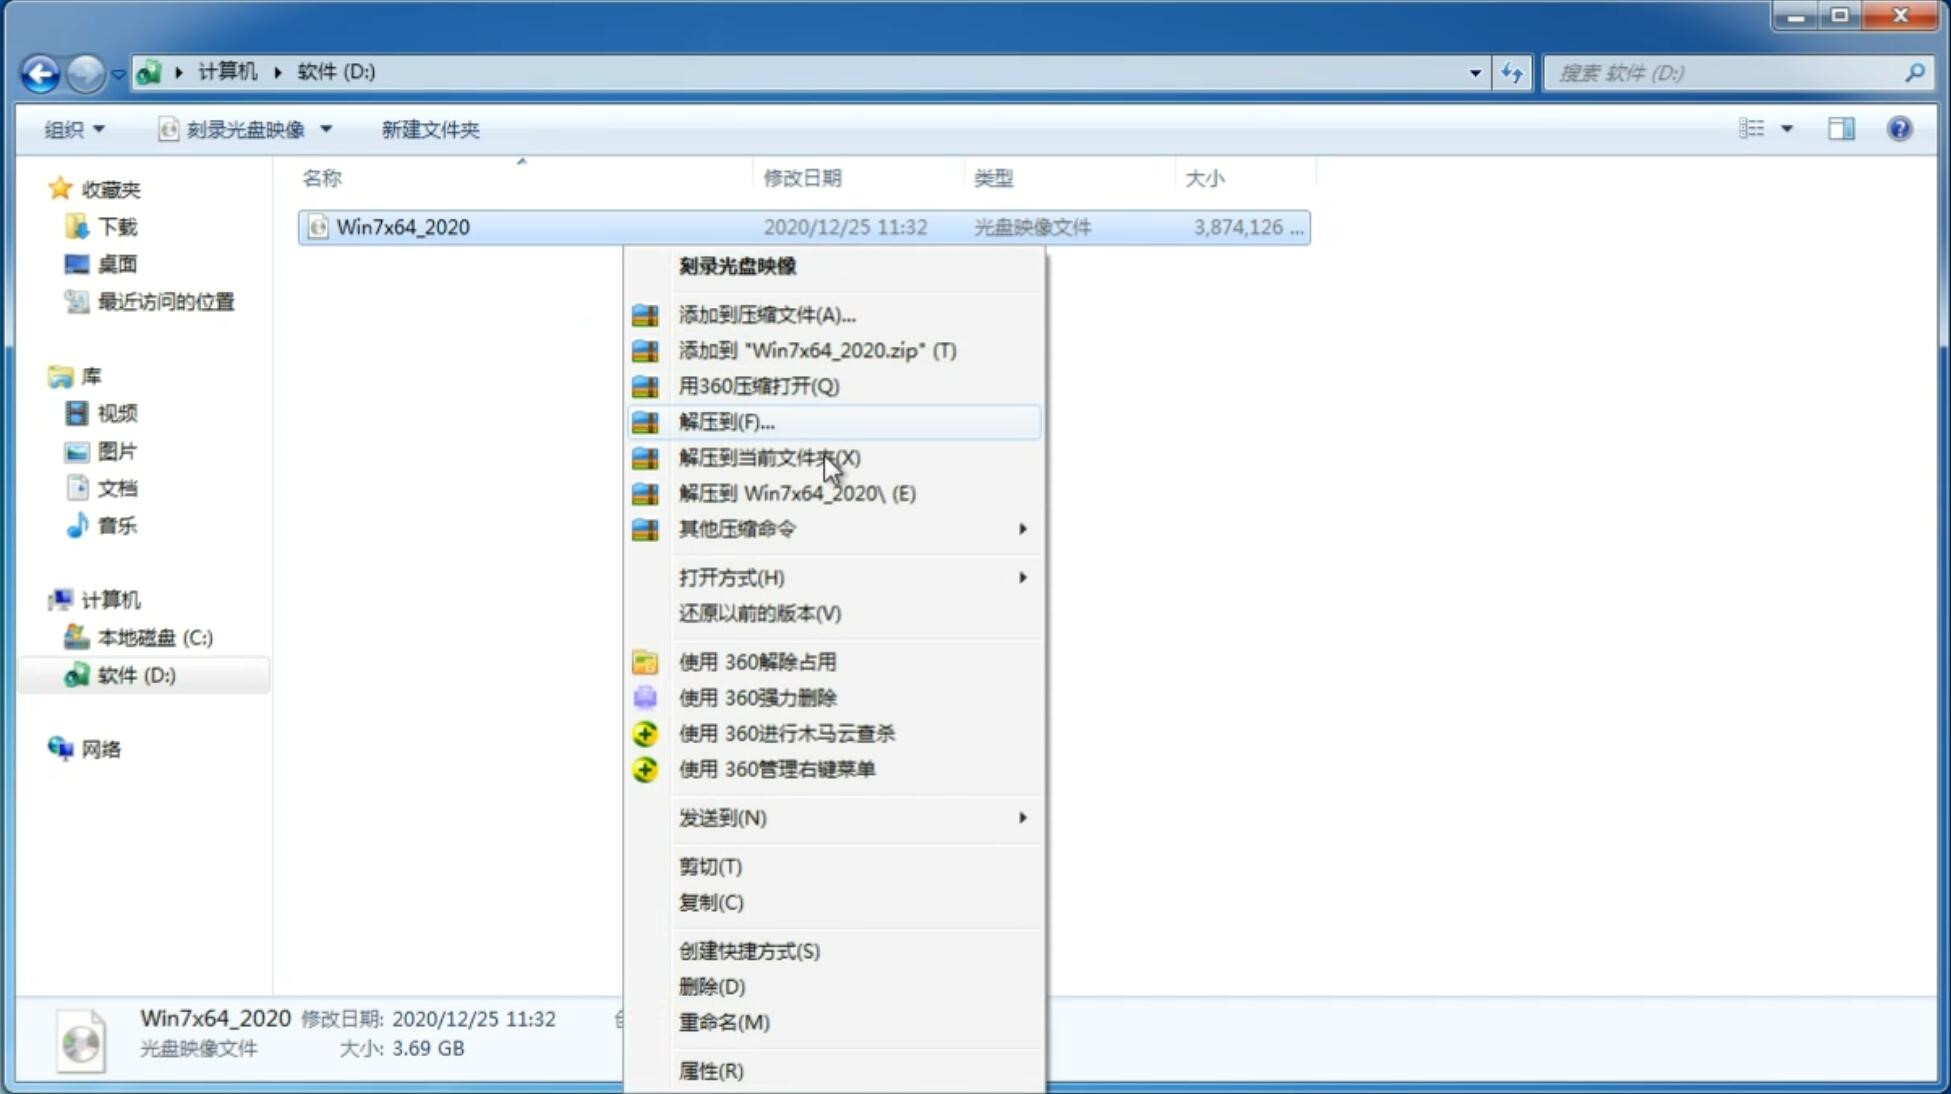This screenshot has width=1951, height=1094.
Task: Expand 发送到 submenu arrow
Action: 1022,818
